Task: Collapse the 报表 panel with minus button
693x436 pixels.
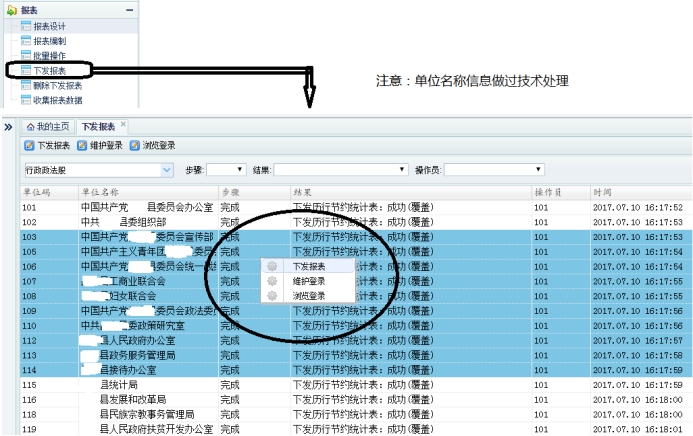Action: click(129, 8)
